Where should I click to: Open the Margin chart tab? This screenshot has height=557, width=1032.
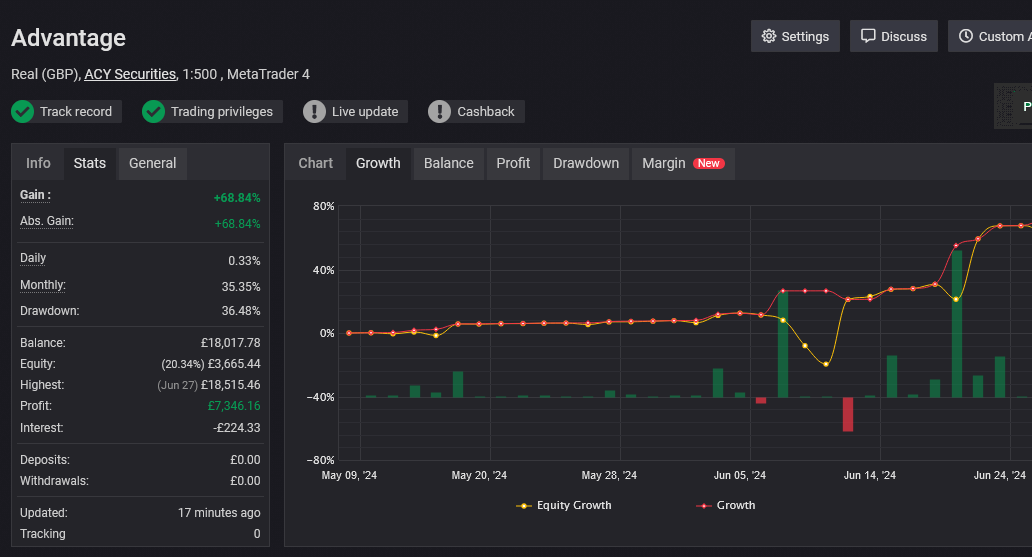(663, 163)
